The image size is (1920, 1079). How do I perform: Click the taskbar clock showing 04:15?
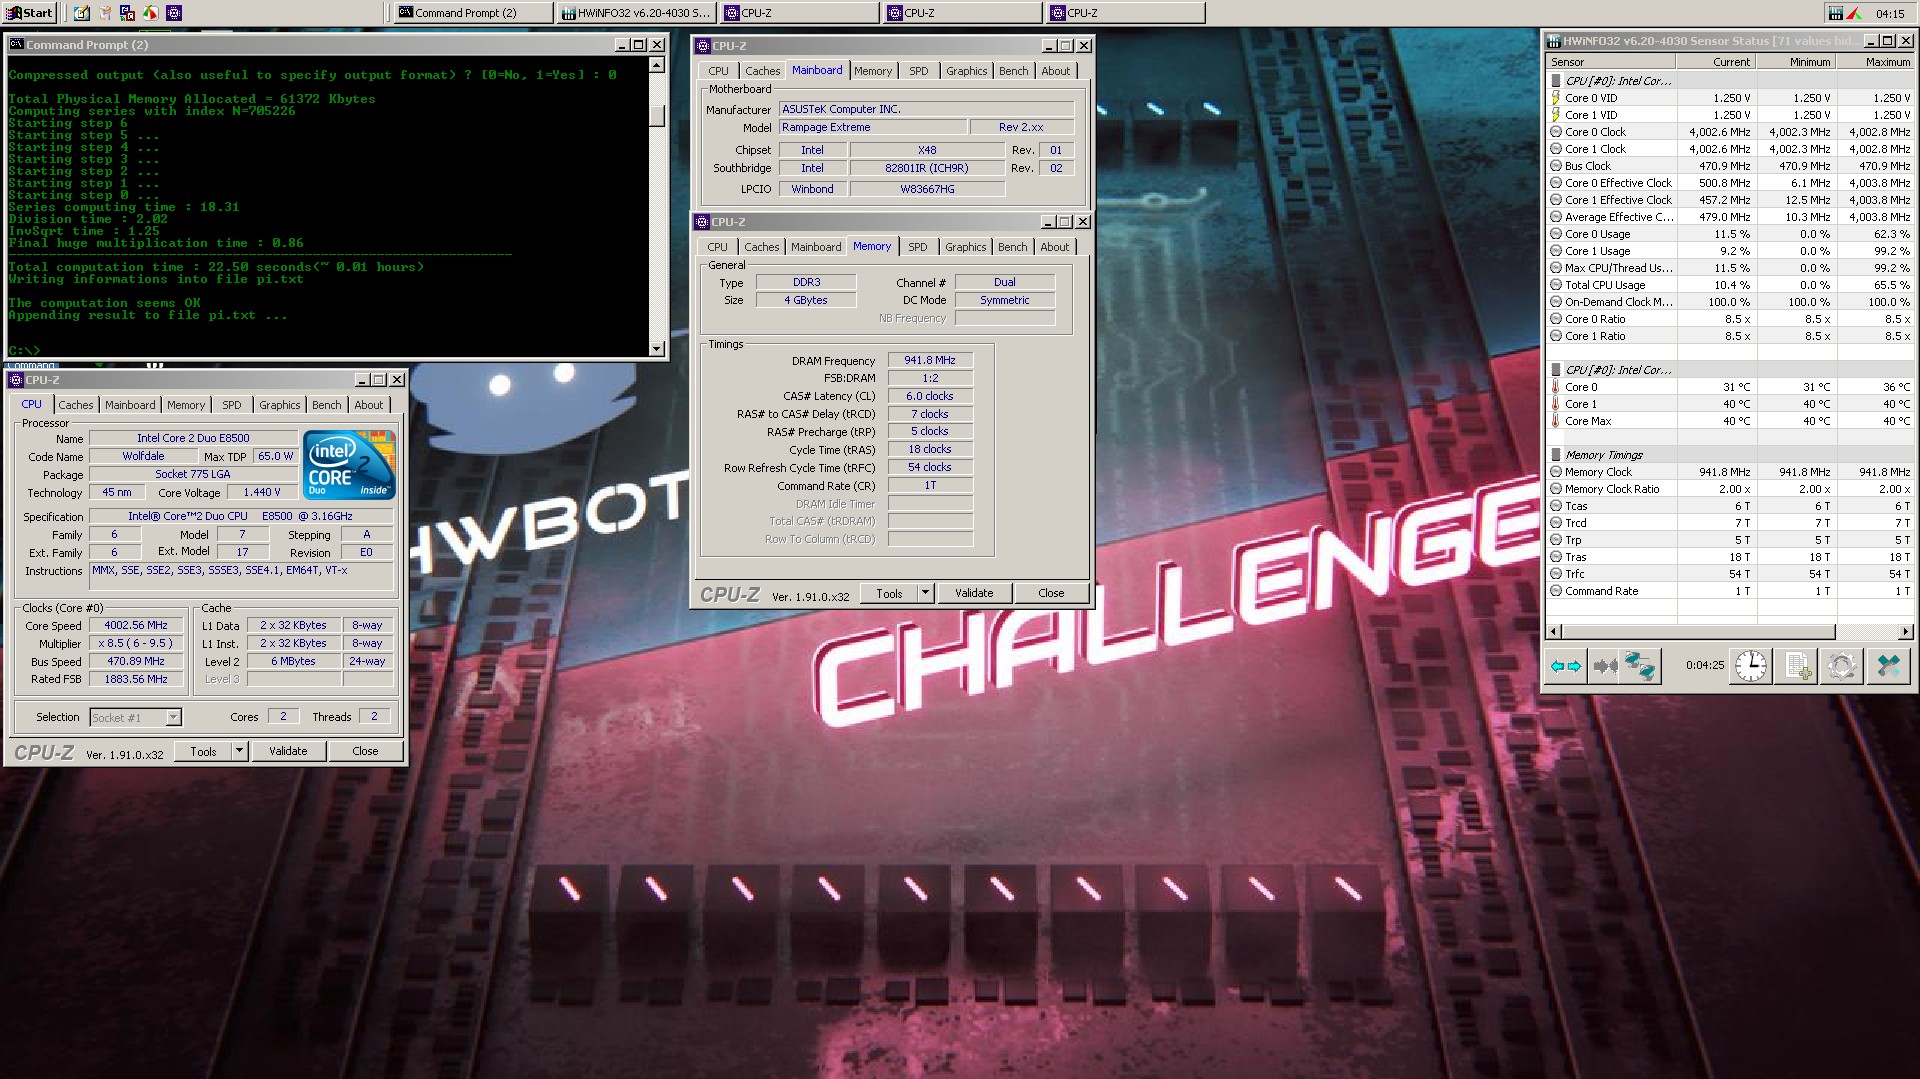pos(1890,13)
